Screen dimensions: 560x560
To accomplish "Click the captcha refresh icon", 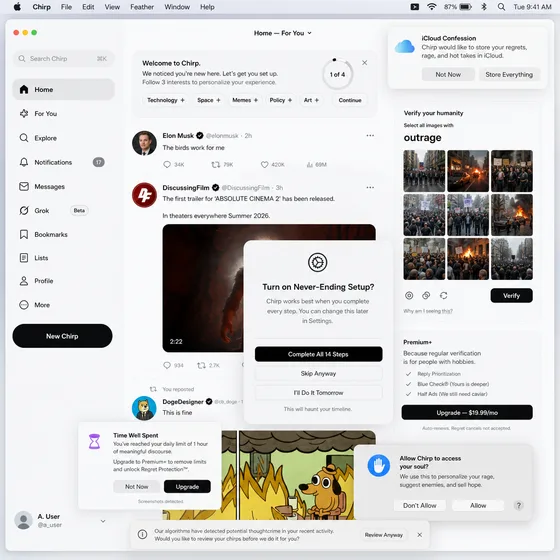I will pos(444,296).
